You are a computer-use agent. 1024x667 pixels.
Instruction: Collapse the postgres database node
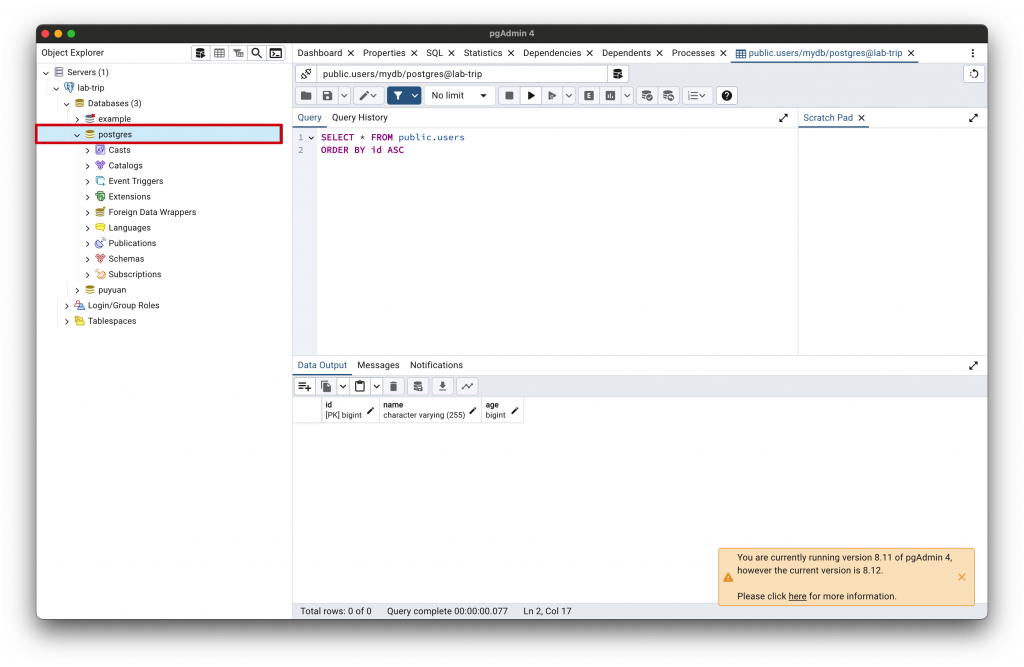(x=77, y=135)
